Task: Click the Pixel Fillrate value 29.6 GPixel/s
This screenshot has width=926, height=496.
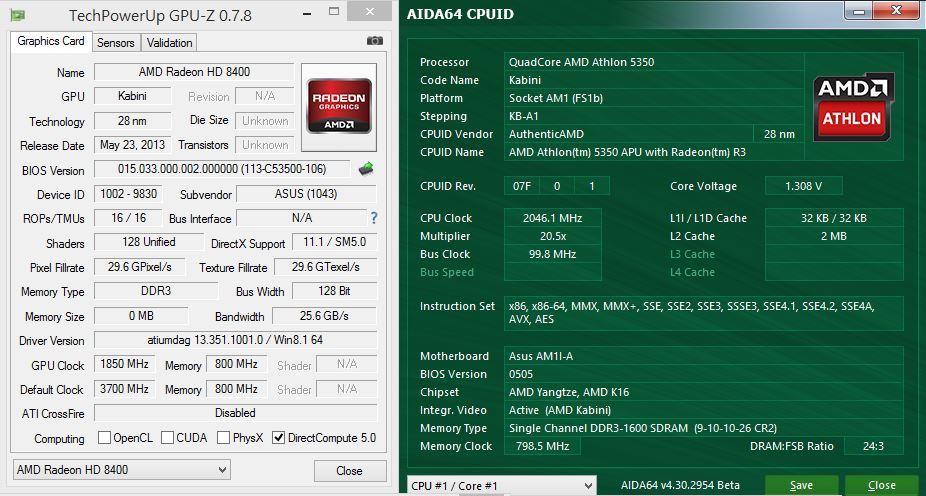Action: click(x=139, y=267)
